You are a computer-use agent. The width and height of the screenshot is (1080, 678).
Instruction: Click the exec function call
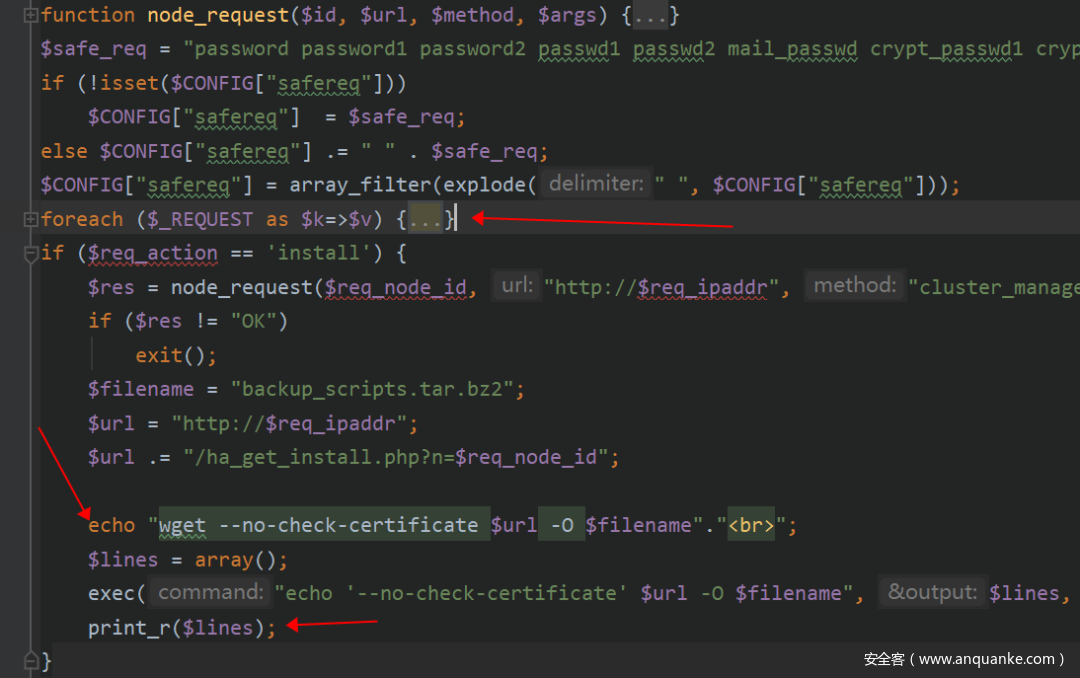point(111,593)
